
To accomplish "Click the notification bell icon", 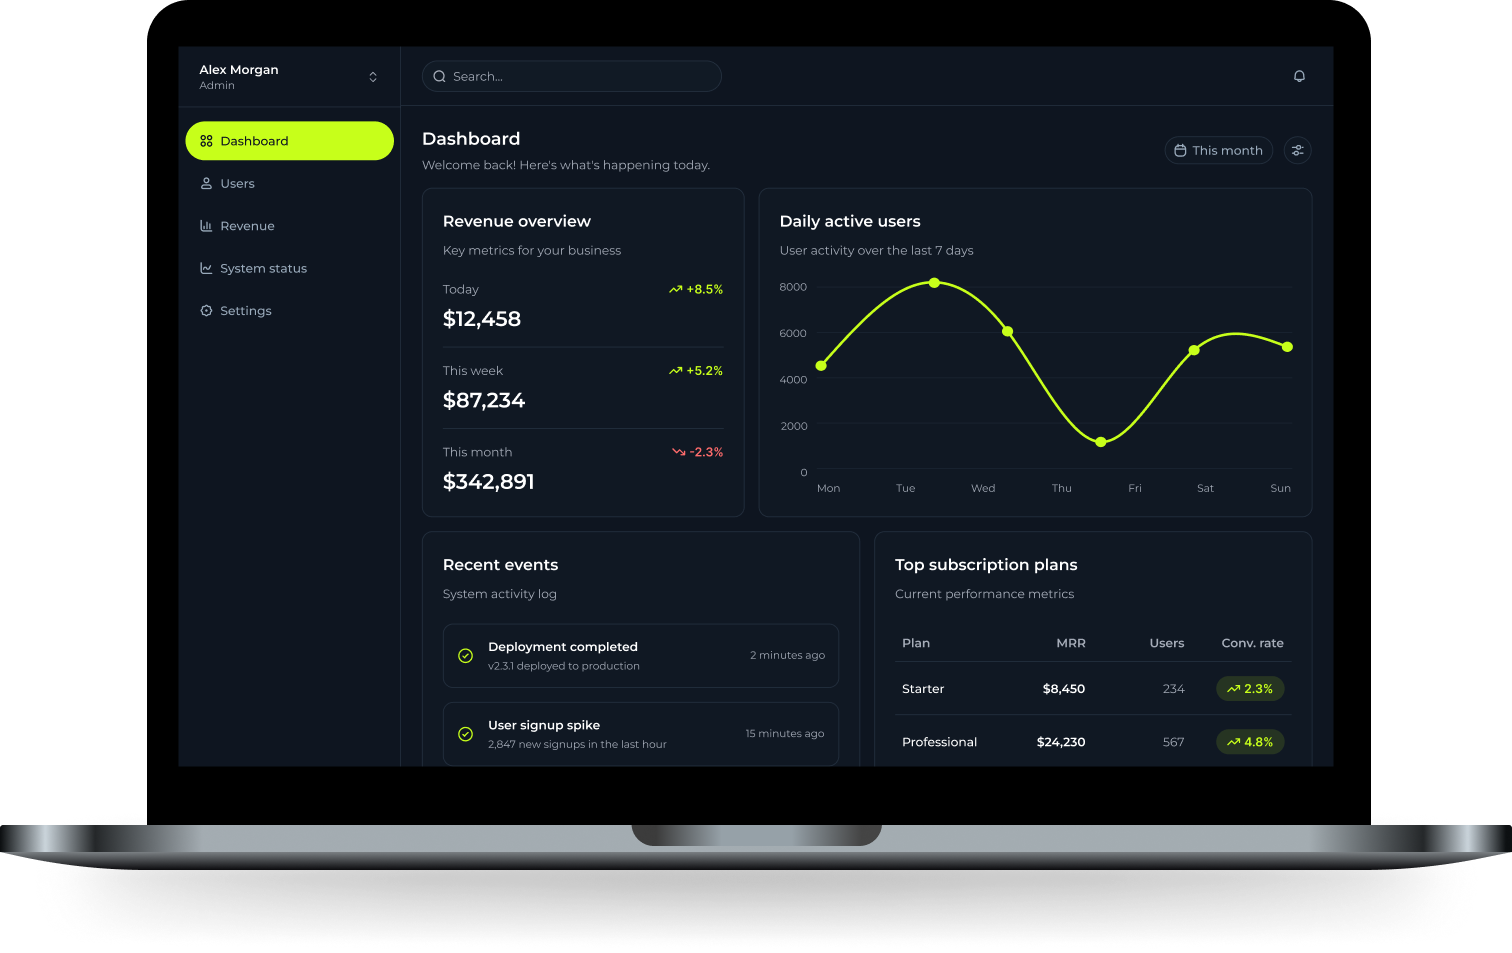I will (1299, 76).
